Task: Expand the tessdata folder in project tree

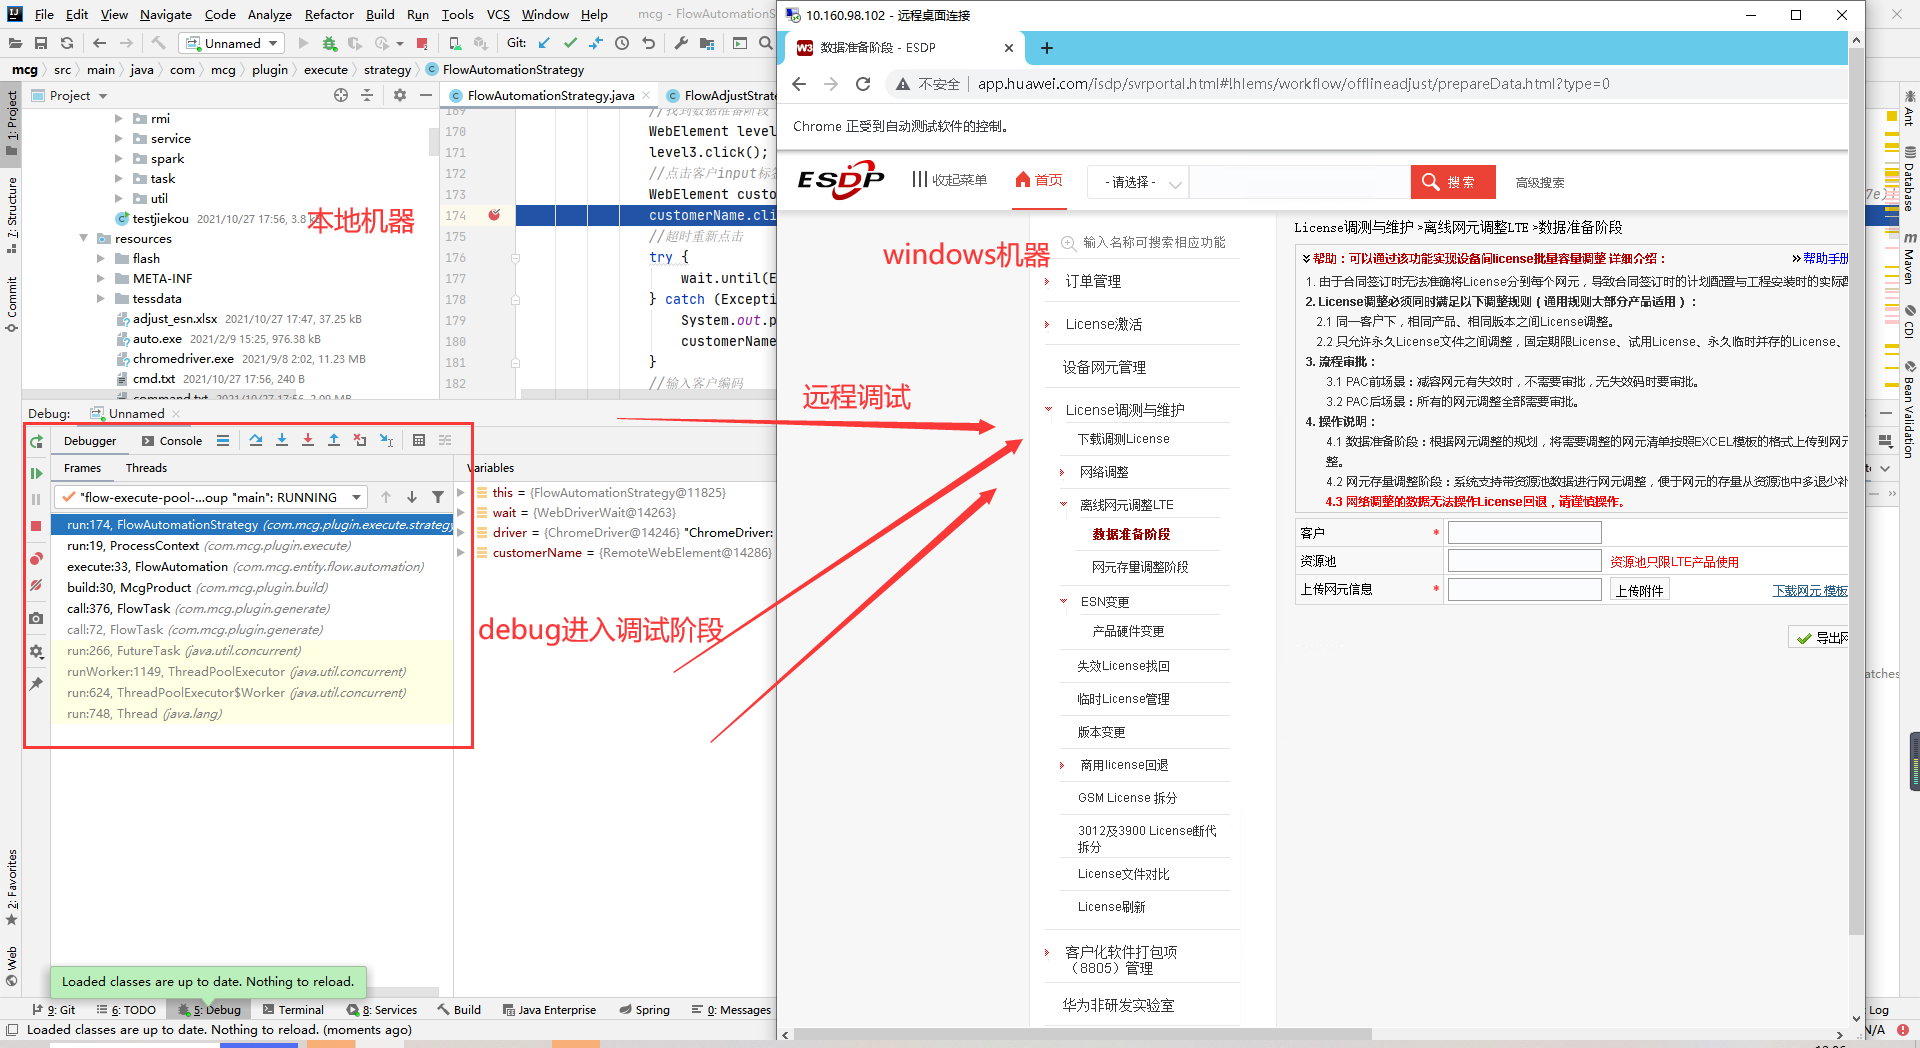Action: [101, 298]
